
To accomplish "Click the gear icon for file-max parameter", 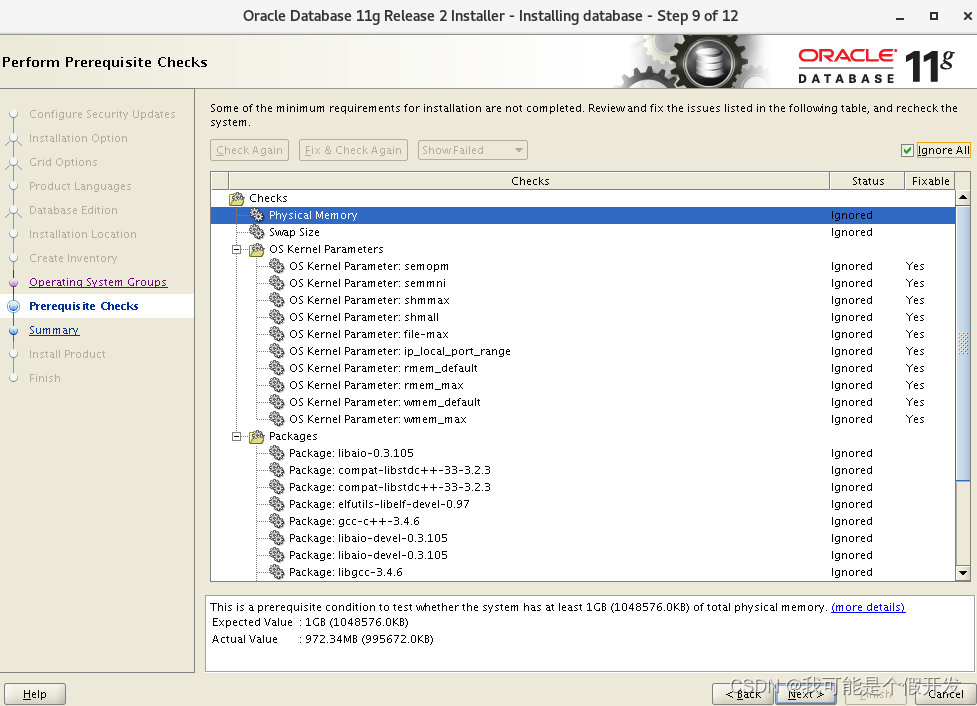I will [277, 334].
